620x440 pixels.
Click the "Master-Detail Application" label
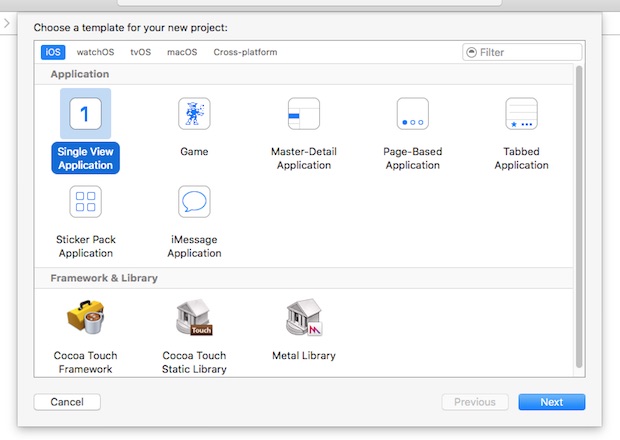(304, 158)
